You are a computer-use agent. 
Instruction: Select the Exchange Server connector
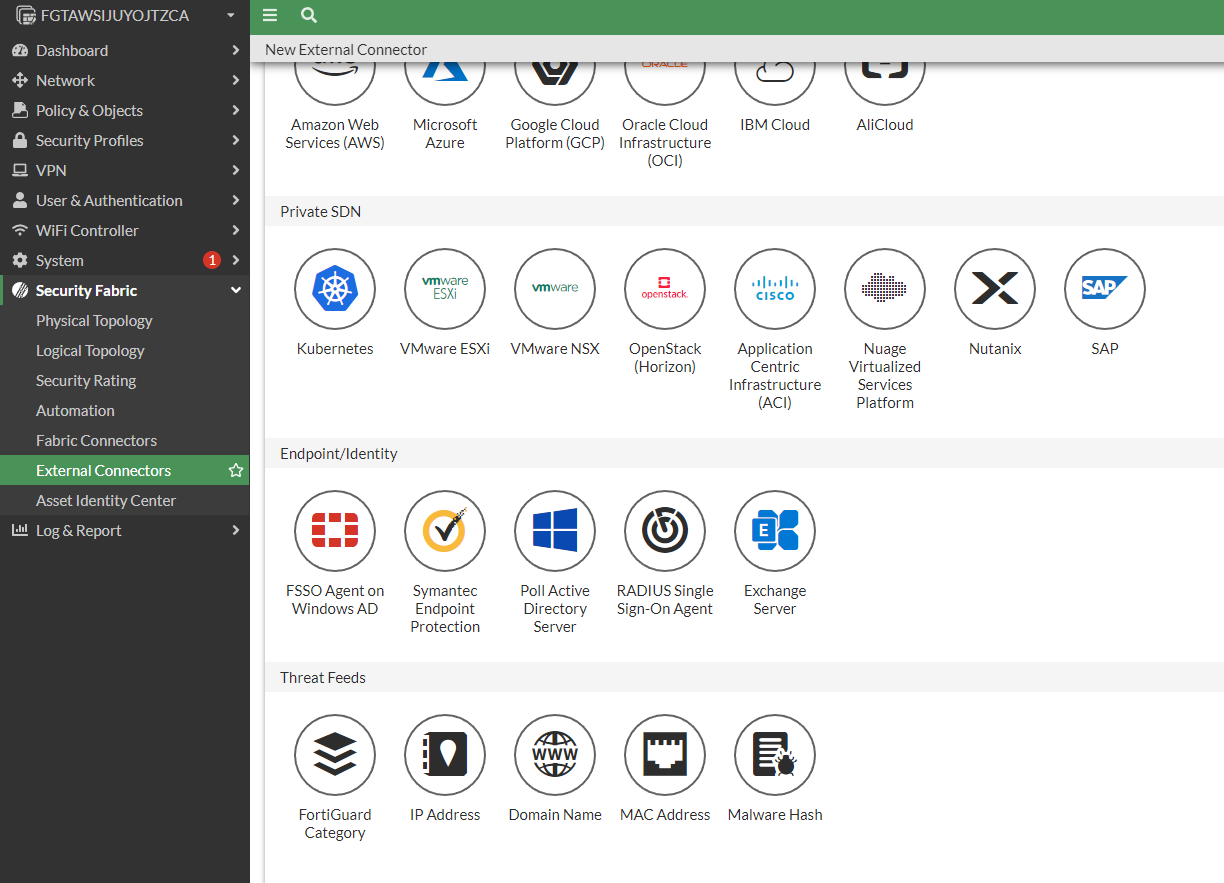tap(775, 531)
